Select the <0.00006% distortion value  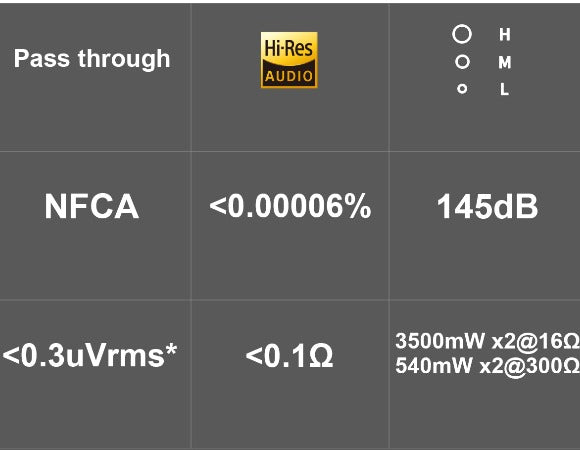290,206
